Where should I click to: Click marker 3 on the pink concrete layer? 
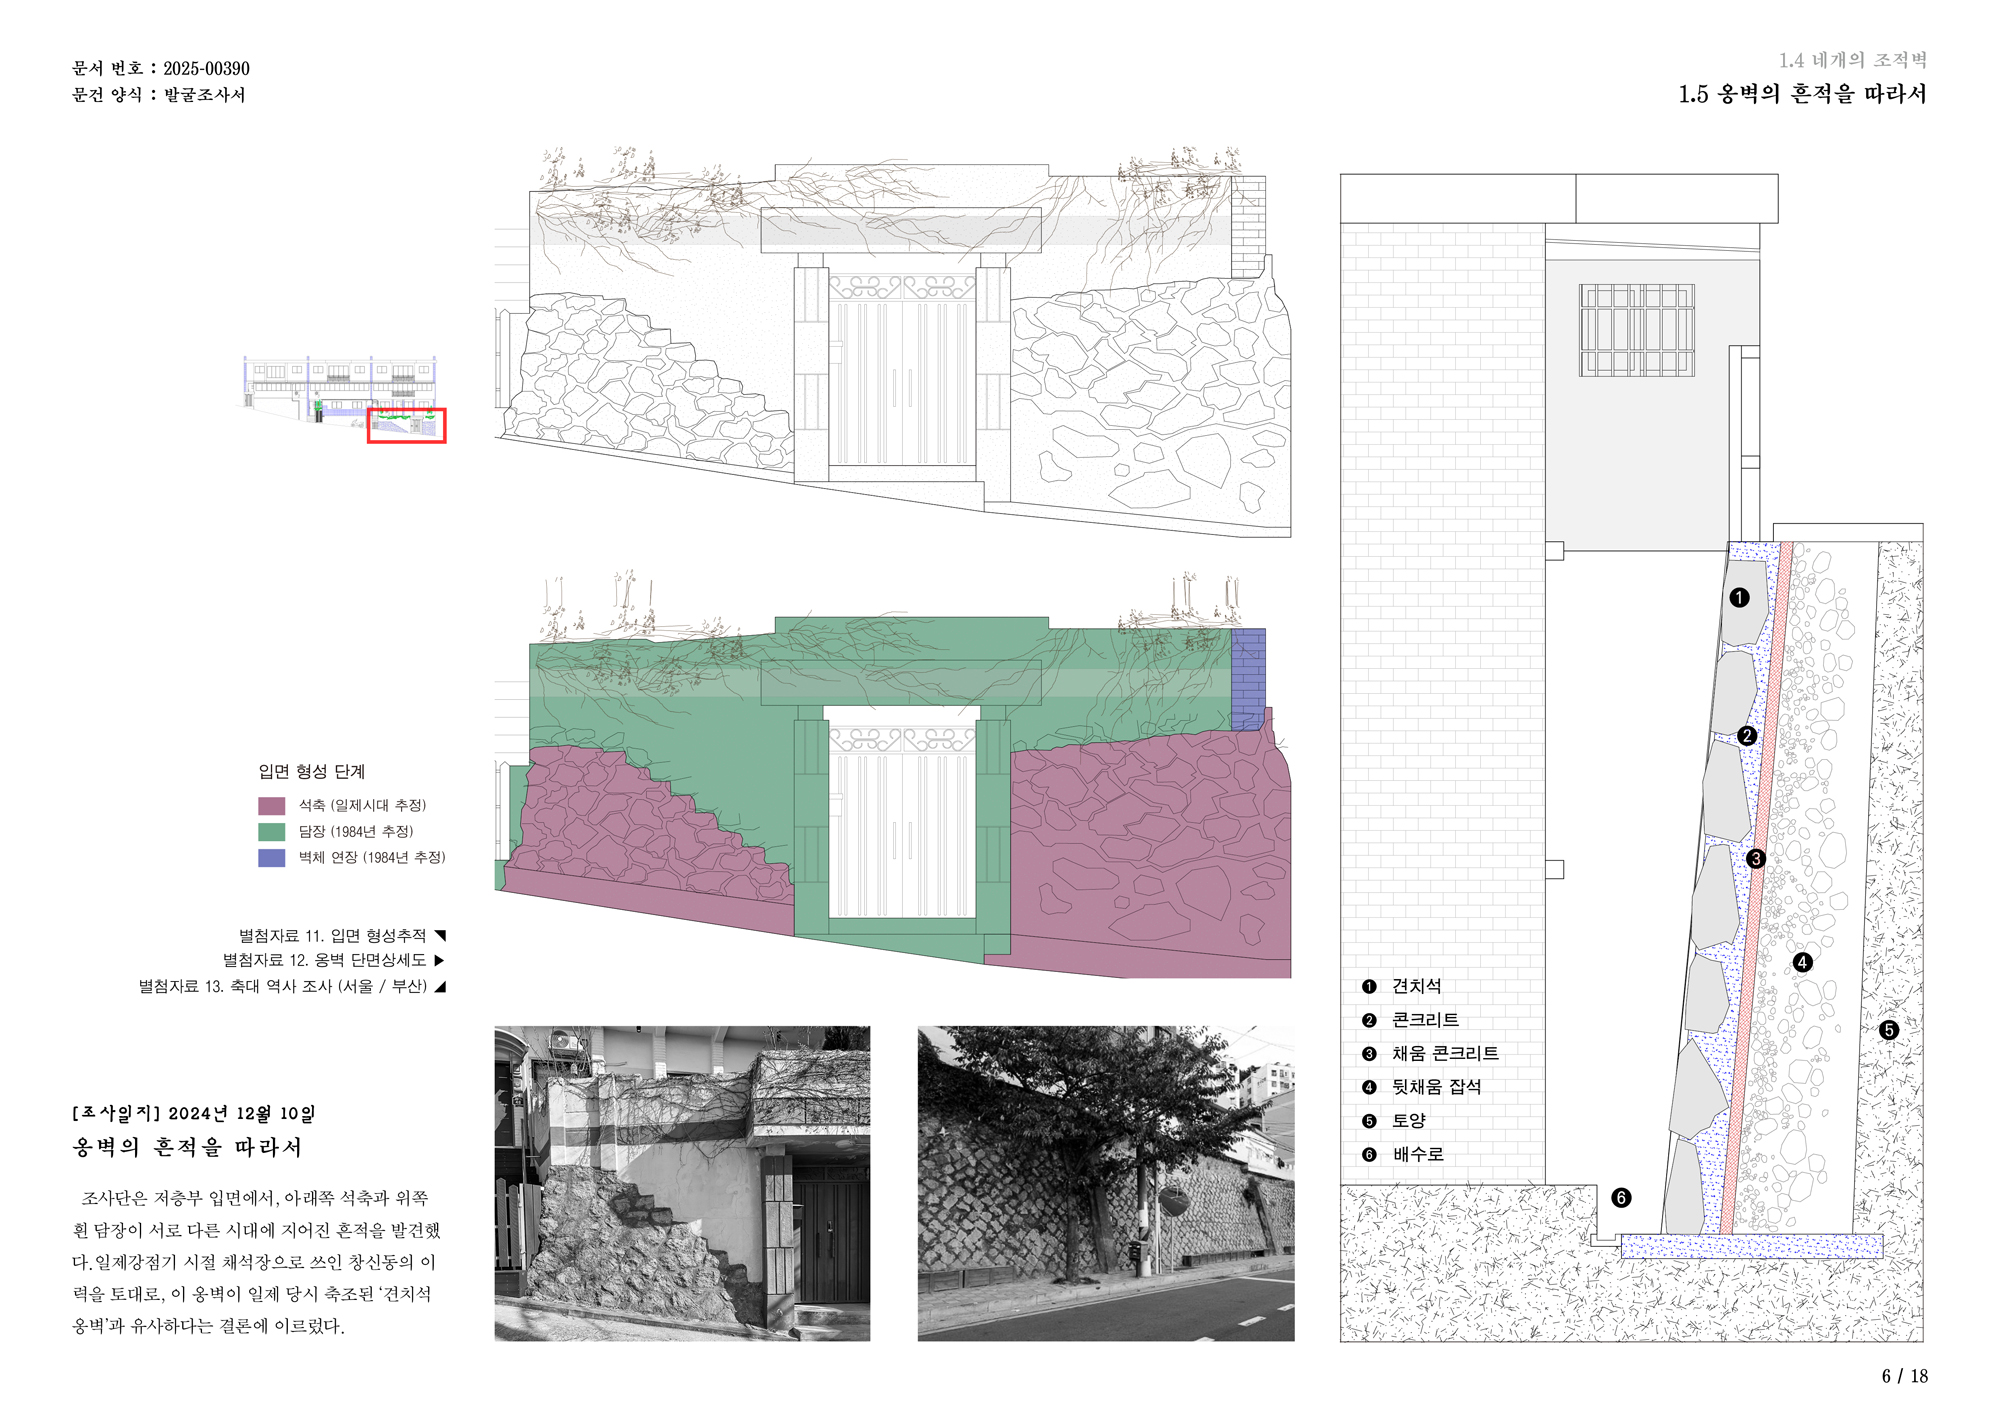(1756, 859)
